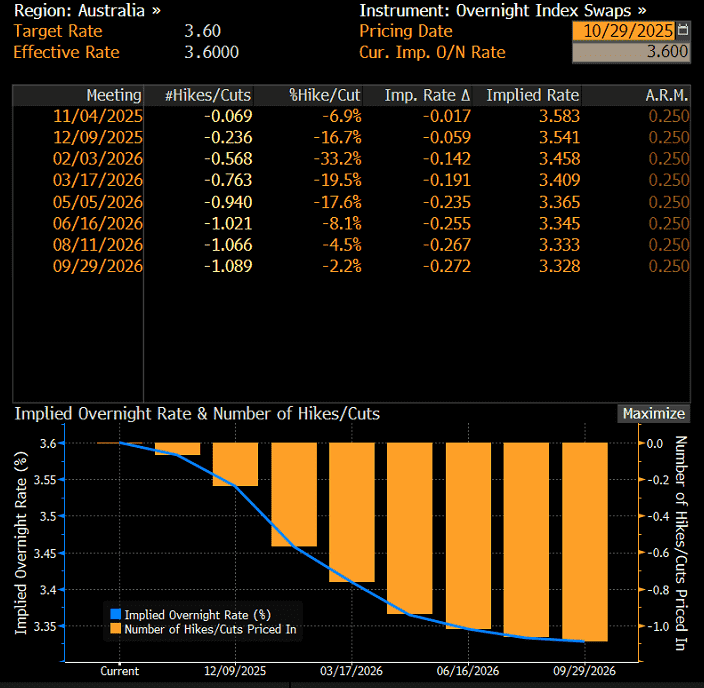Viewport: 704px width, 688px height.
Task: Expand the Region: Australia selector
Action: coord(86,11)
